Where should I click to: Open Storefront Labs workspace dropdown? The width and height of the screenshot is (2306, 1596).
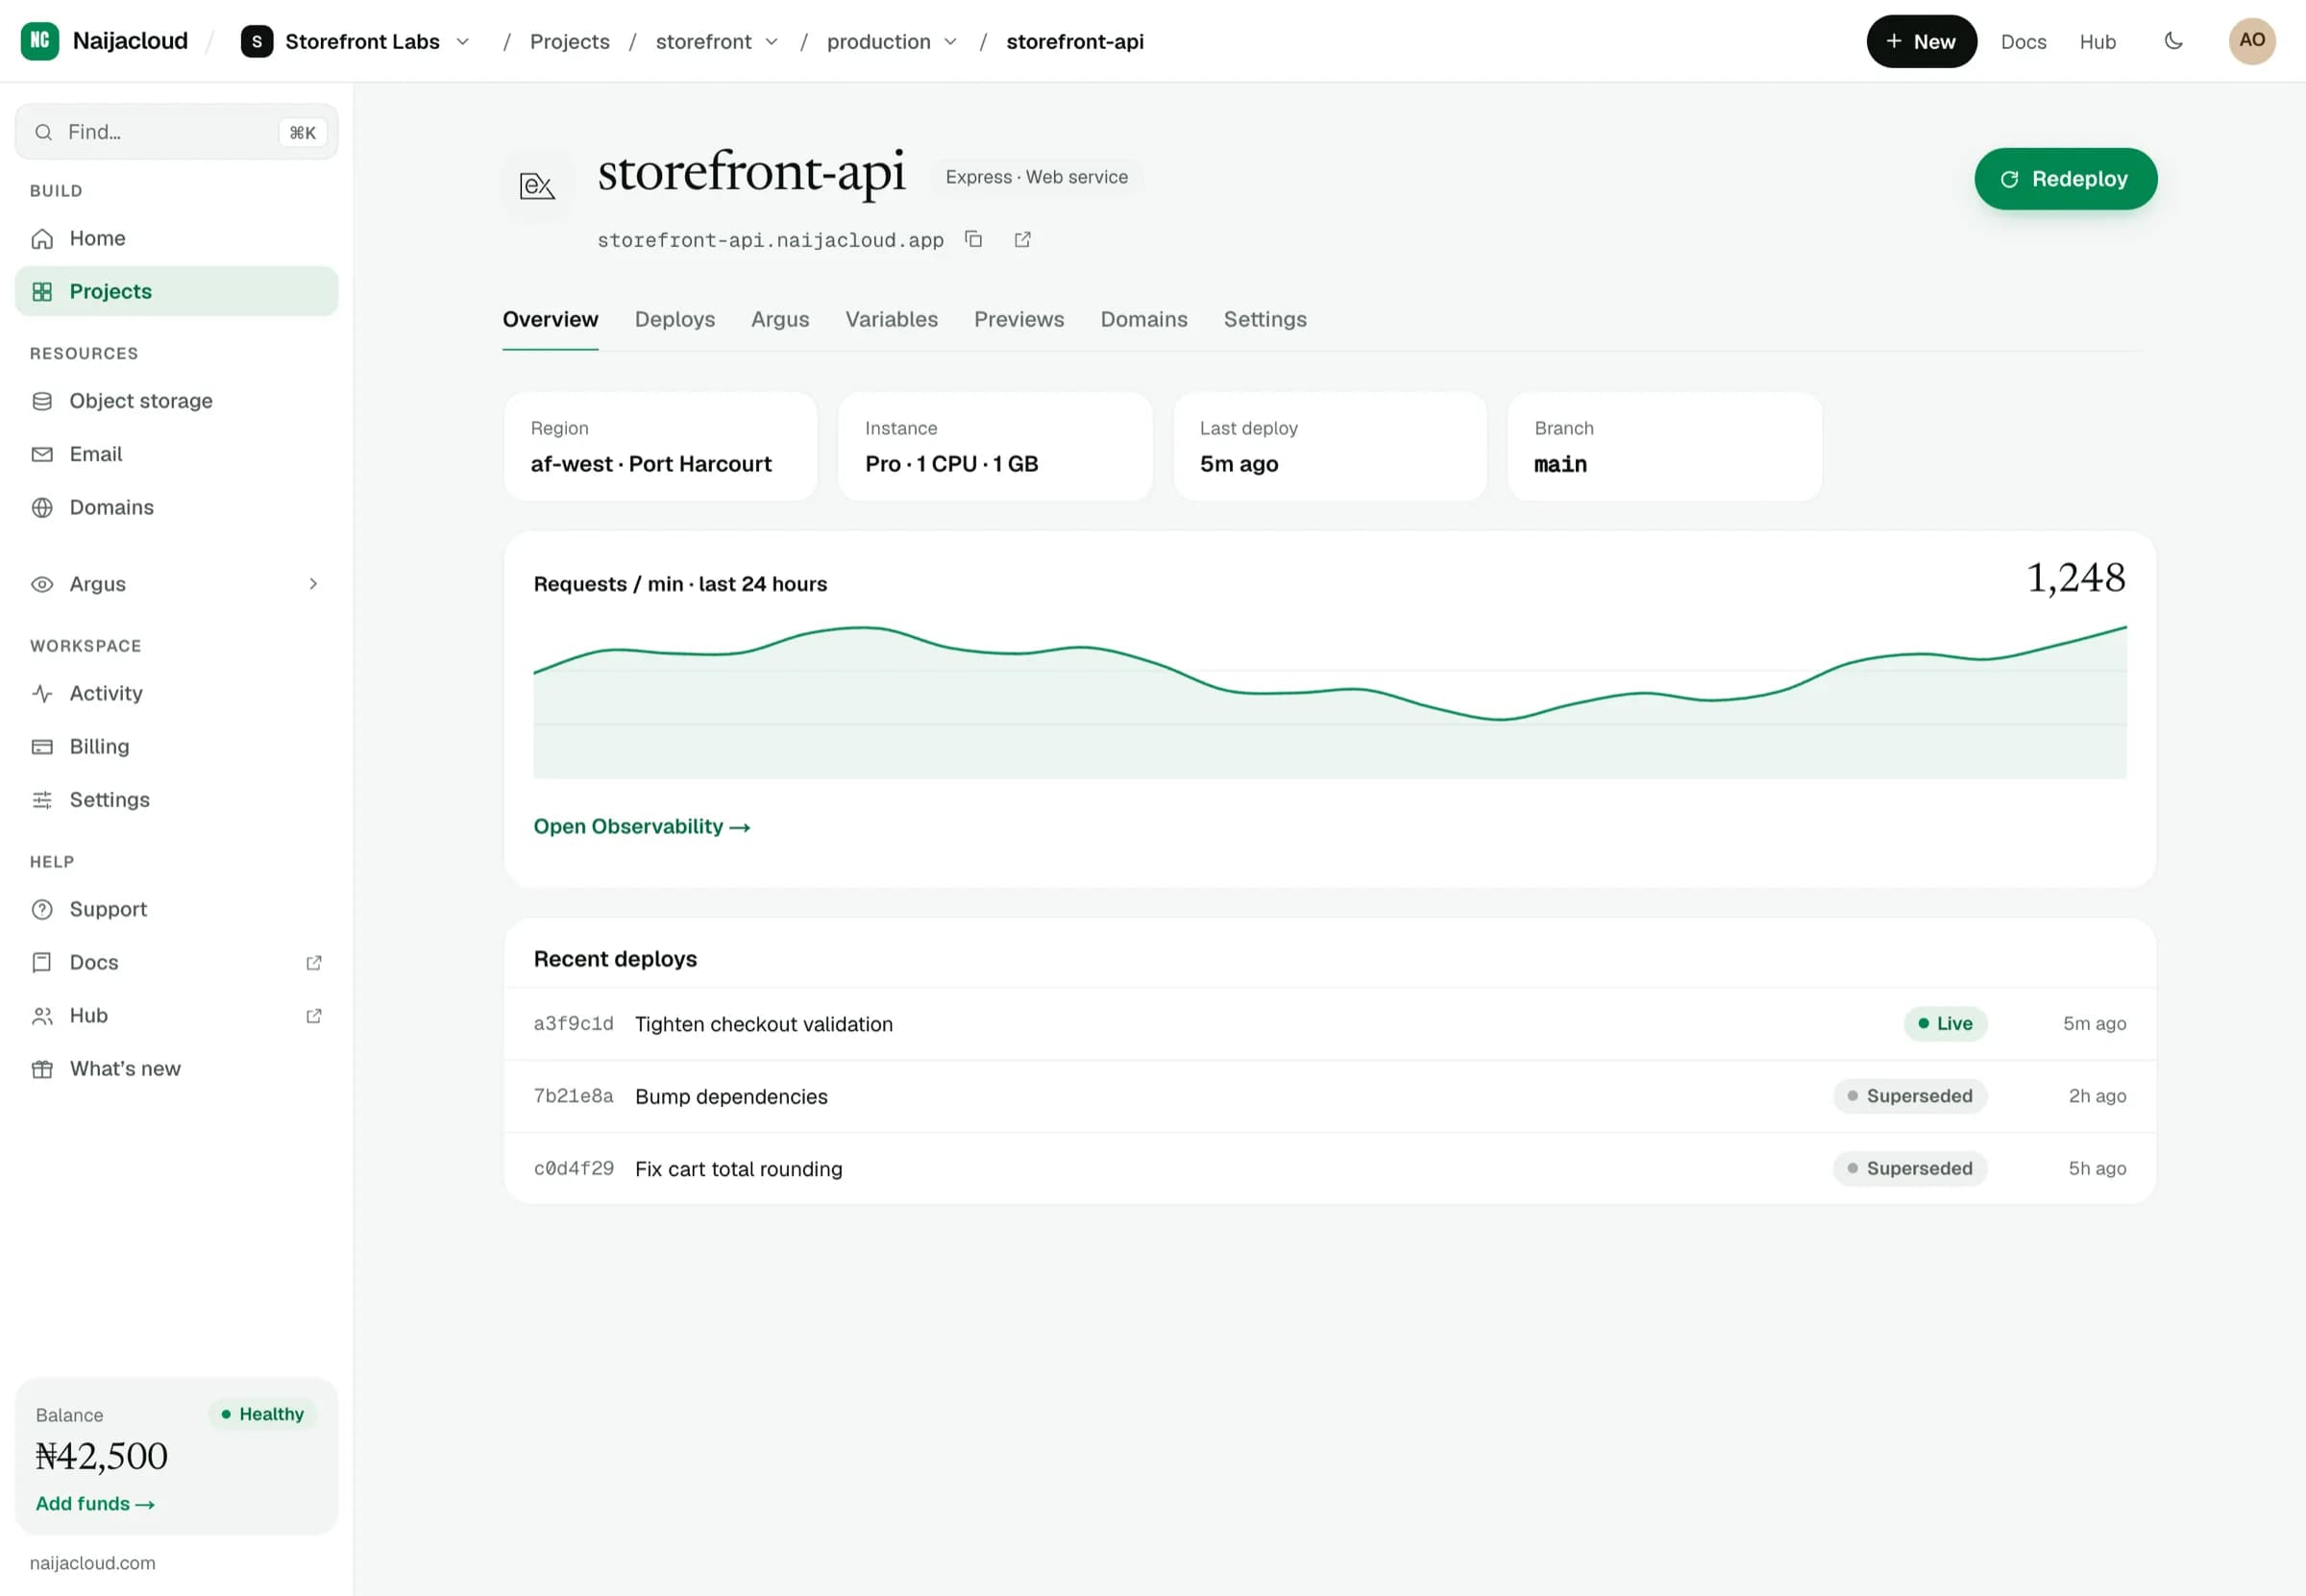coord(356,41)
